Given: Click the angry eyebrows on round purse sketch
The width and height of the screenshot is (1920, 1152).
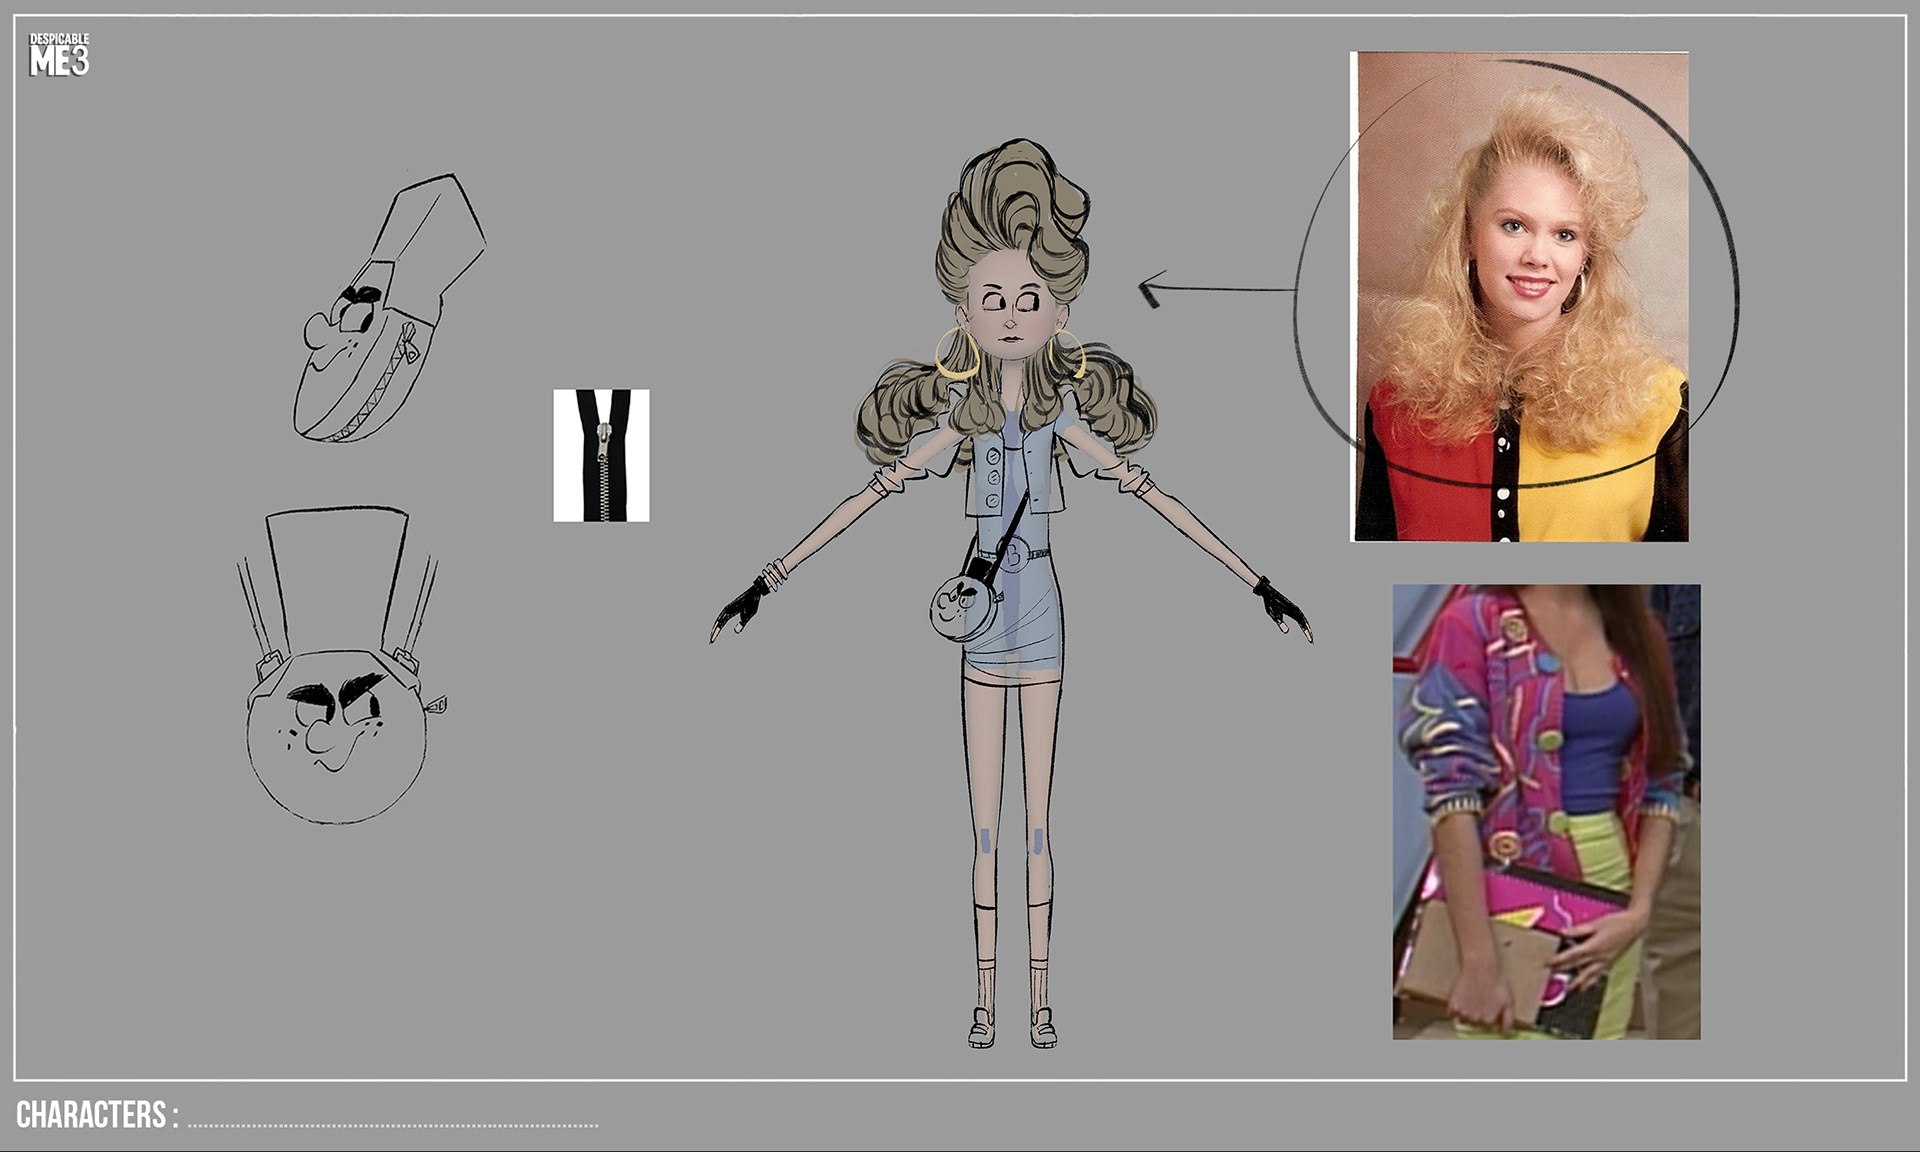Looking at the screenshot, I should pos(335,692).
